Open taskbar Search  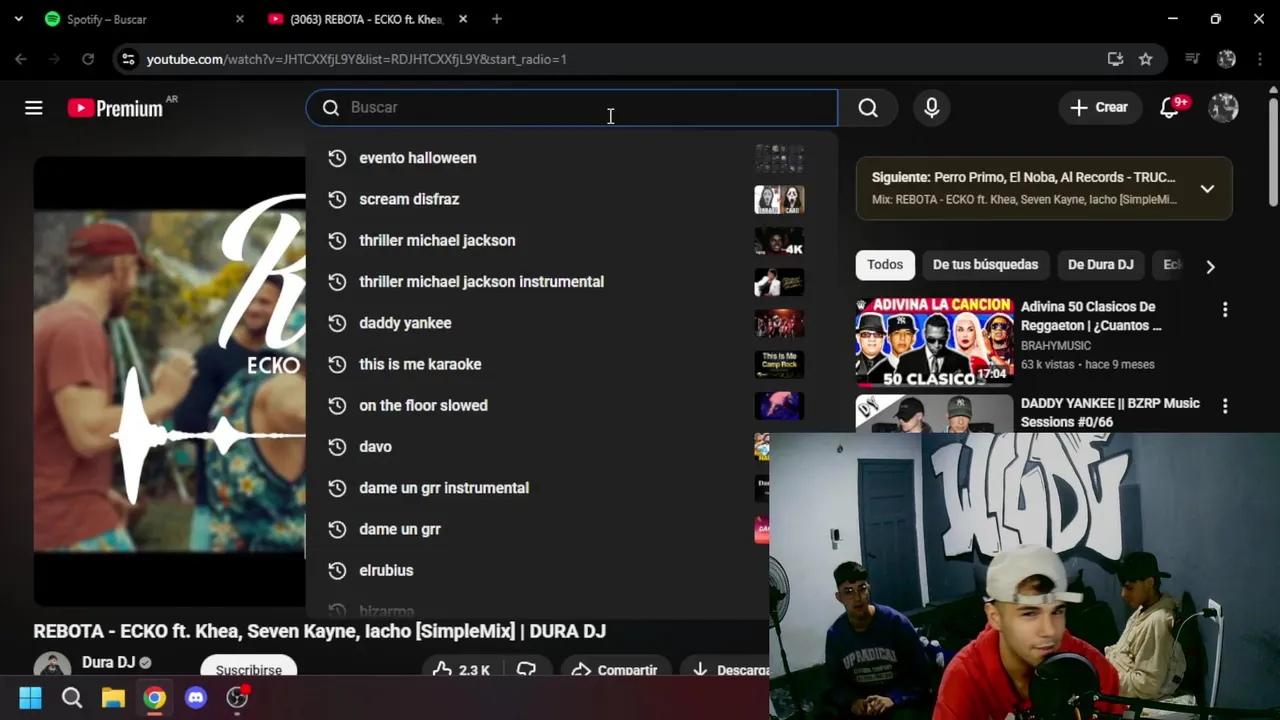(x=72, y=698)
